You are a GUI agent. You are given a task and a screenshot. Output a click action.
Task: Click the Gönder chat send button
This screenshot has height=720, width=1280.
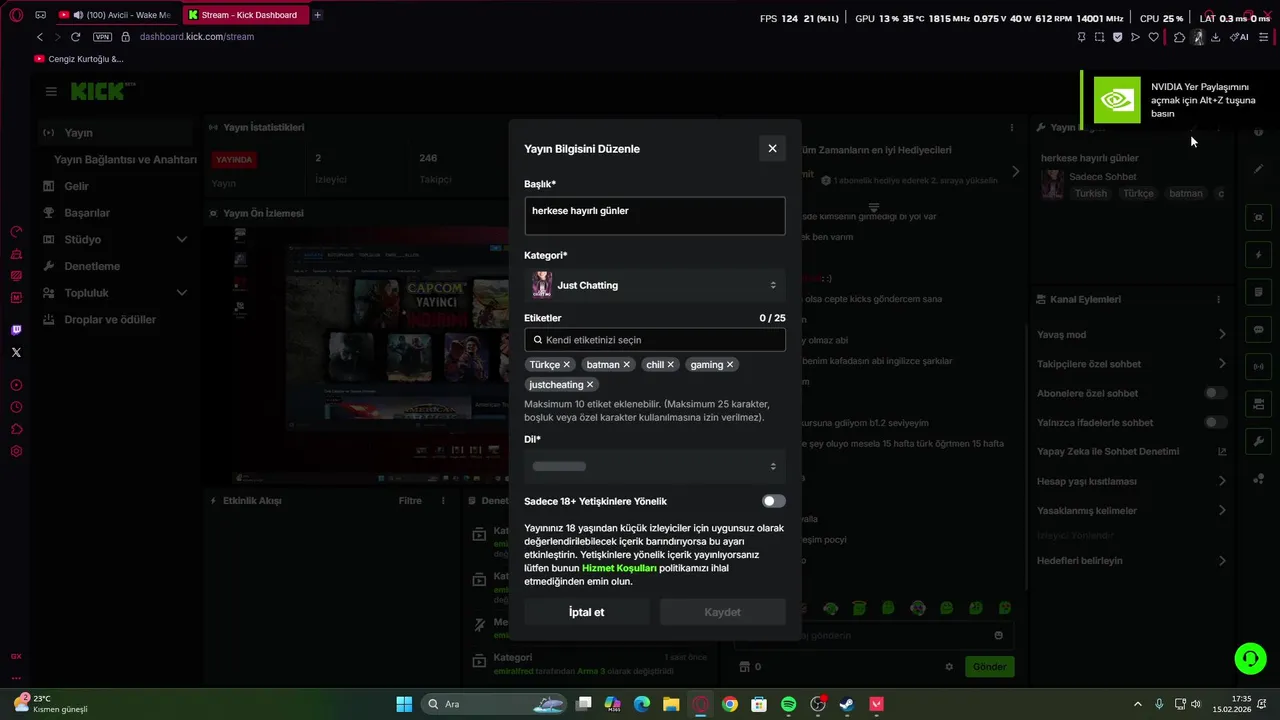(x=989, y=666)
